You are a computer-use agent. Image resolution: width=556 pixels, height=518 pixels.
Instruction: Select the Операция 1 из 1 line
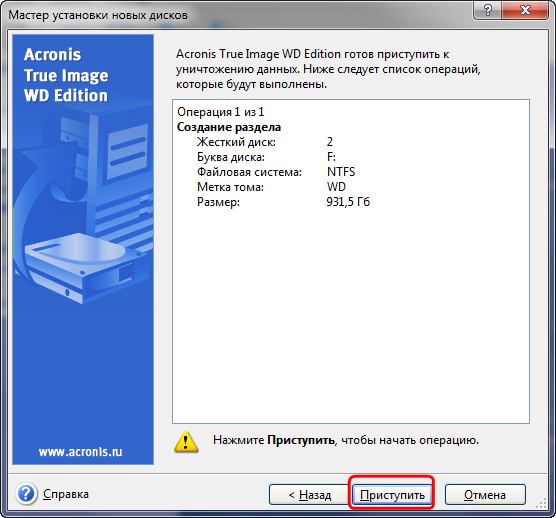tap(221, 112)
